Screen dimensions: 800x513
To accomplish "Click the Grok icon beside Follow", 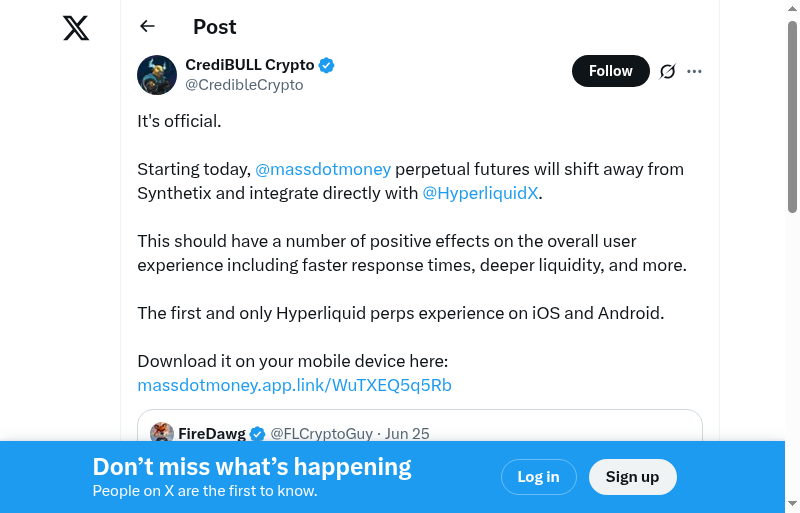I will (668, 71).
